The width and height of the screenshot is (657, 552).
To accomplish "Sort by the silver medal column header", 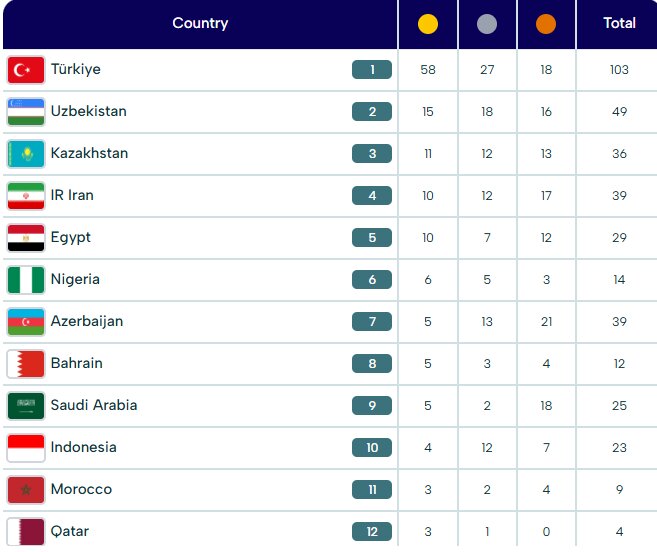I will click(x=487, y=24).
